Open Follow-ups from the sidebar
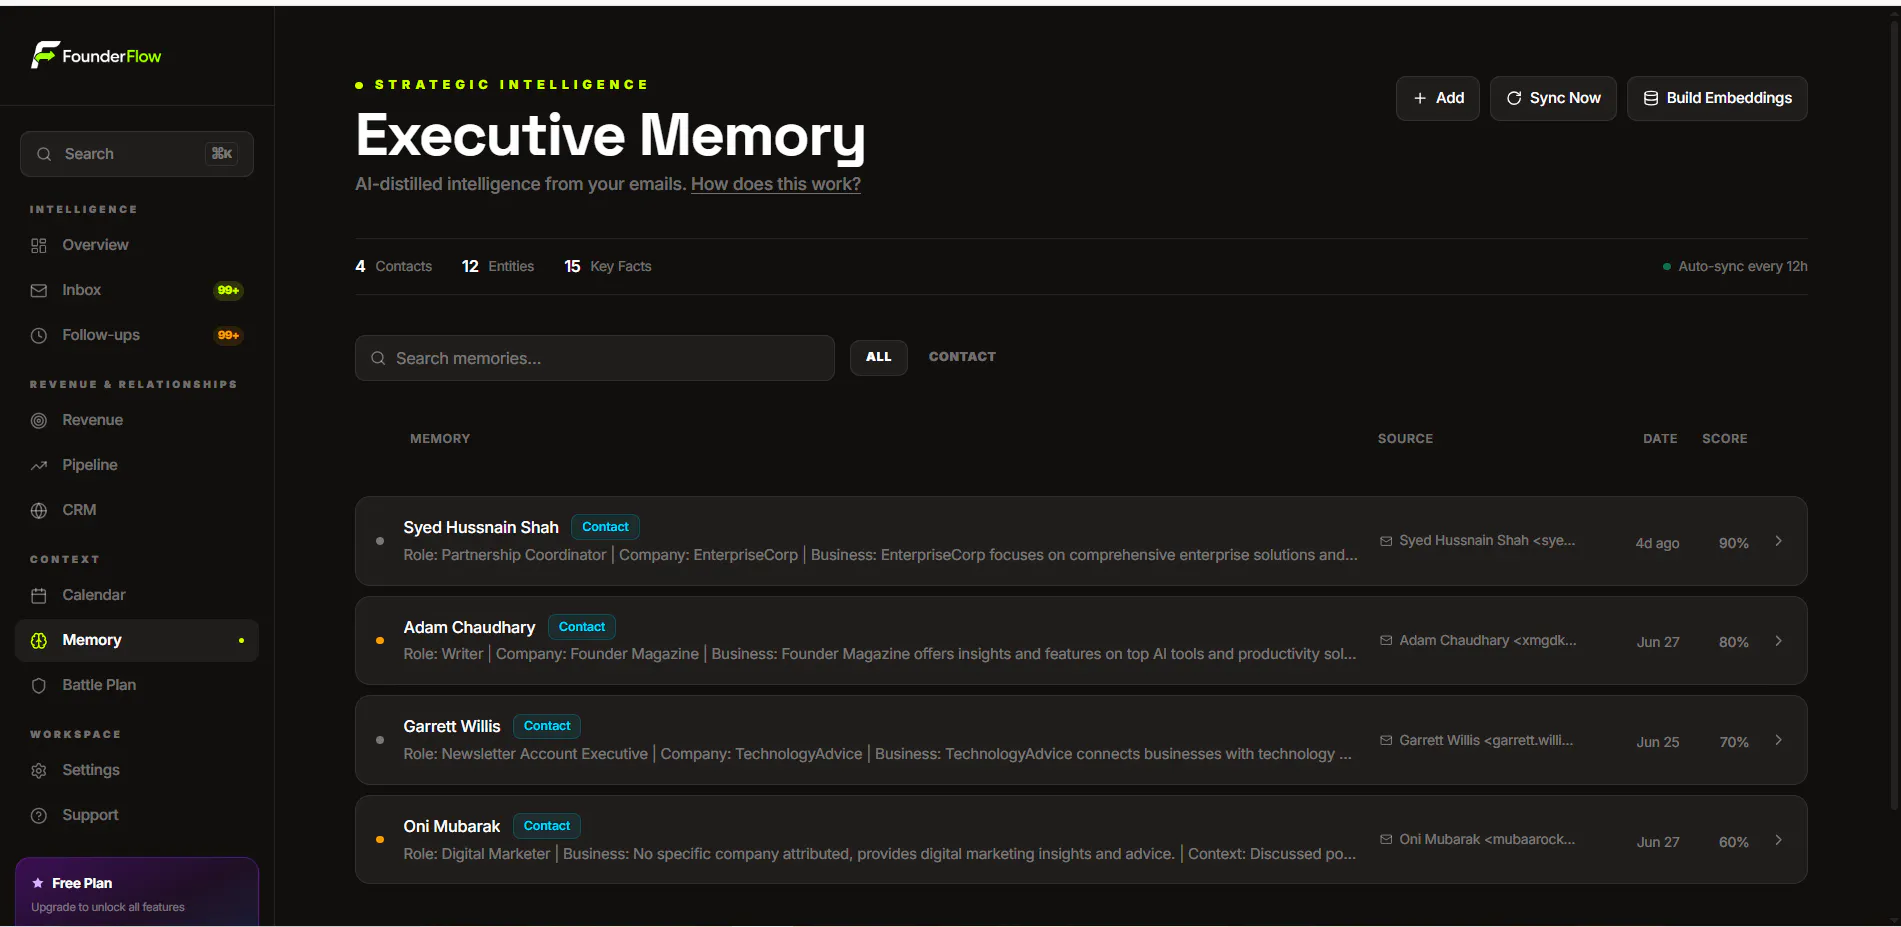 [137, 335]
